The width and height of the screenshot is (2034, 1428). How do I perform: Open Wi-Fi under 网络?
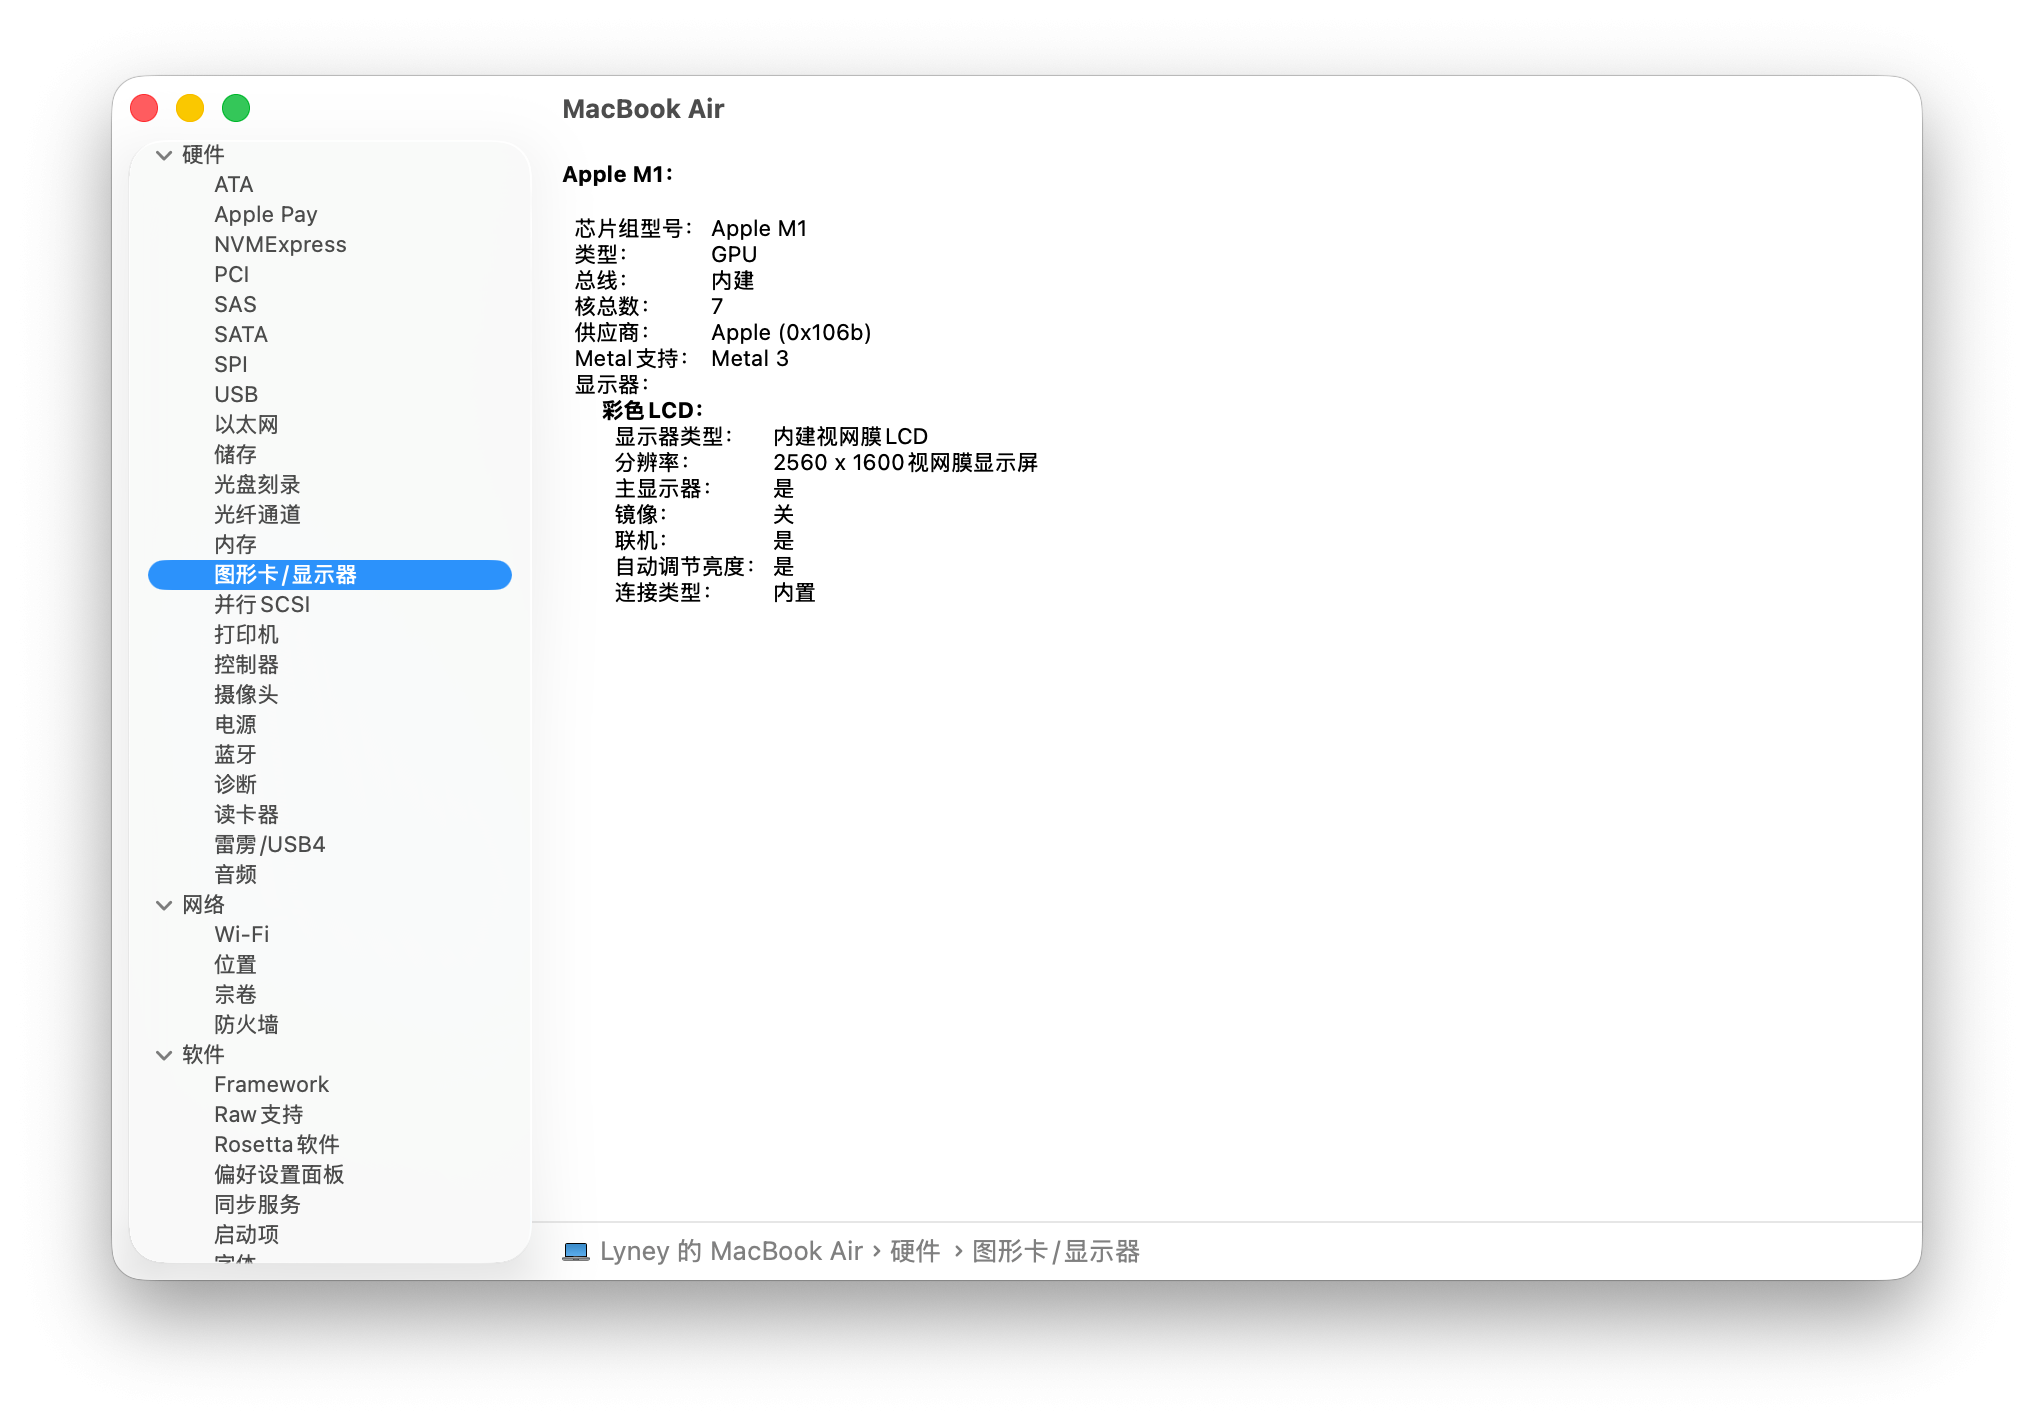[x=241, y=935]
